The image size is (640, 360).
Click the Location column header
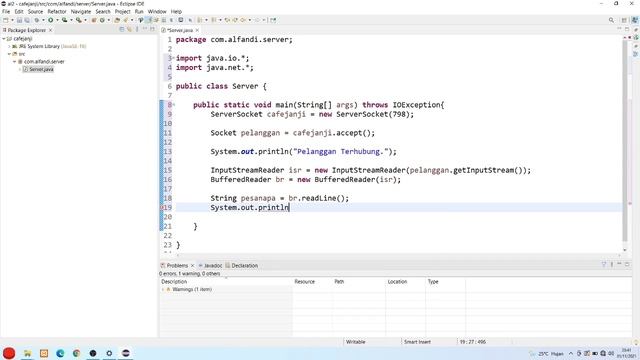pyautogui.click(x=405, y=282)
